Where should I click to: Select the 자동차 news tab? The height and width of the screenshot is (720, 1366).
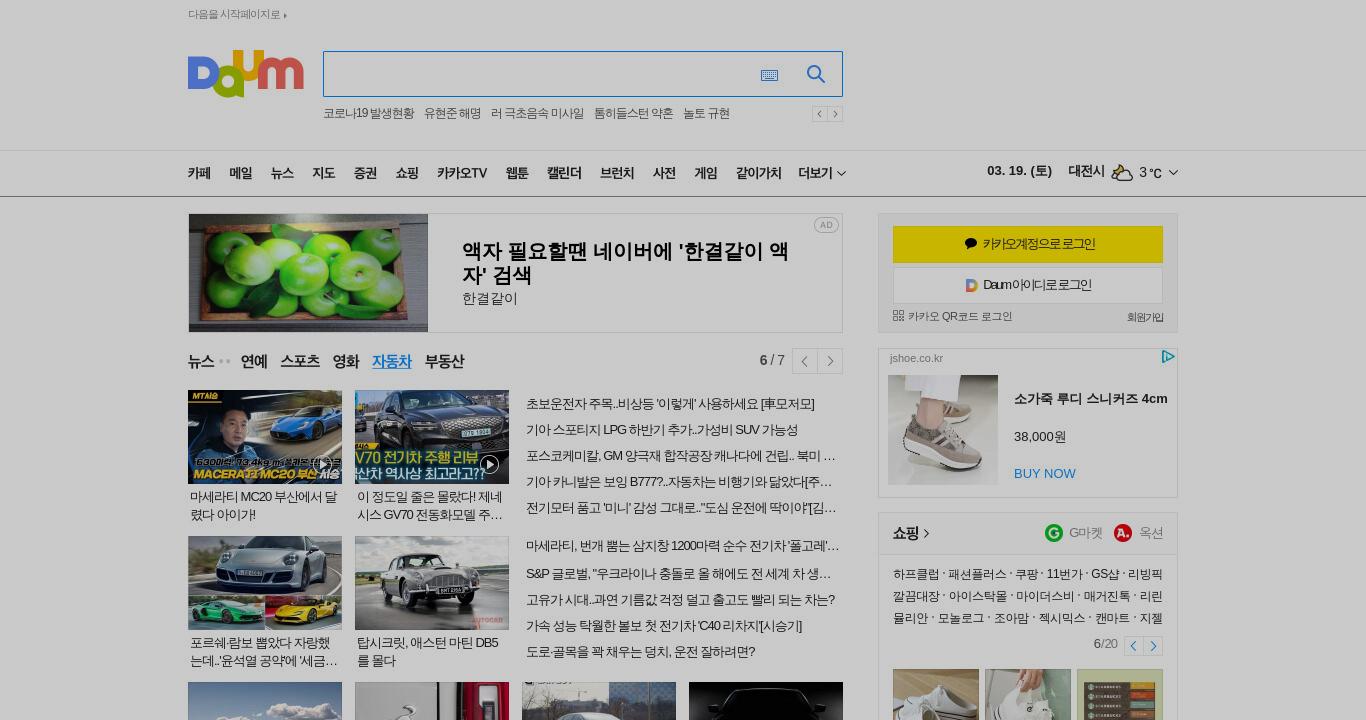click(x=392, y=361)
